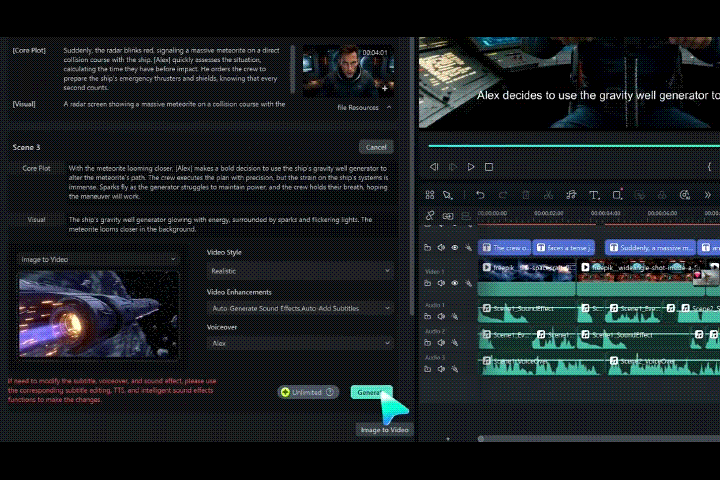
Task: Select first freepik spaceship video clip
Action: point(527,277)
